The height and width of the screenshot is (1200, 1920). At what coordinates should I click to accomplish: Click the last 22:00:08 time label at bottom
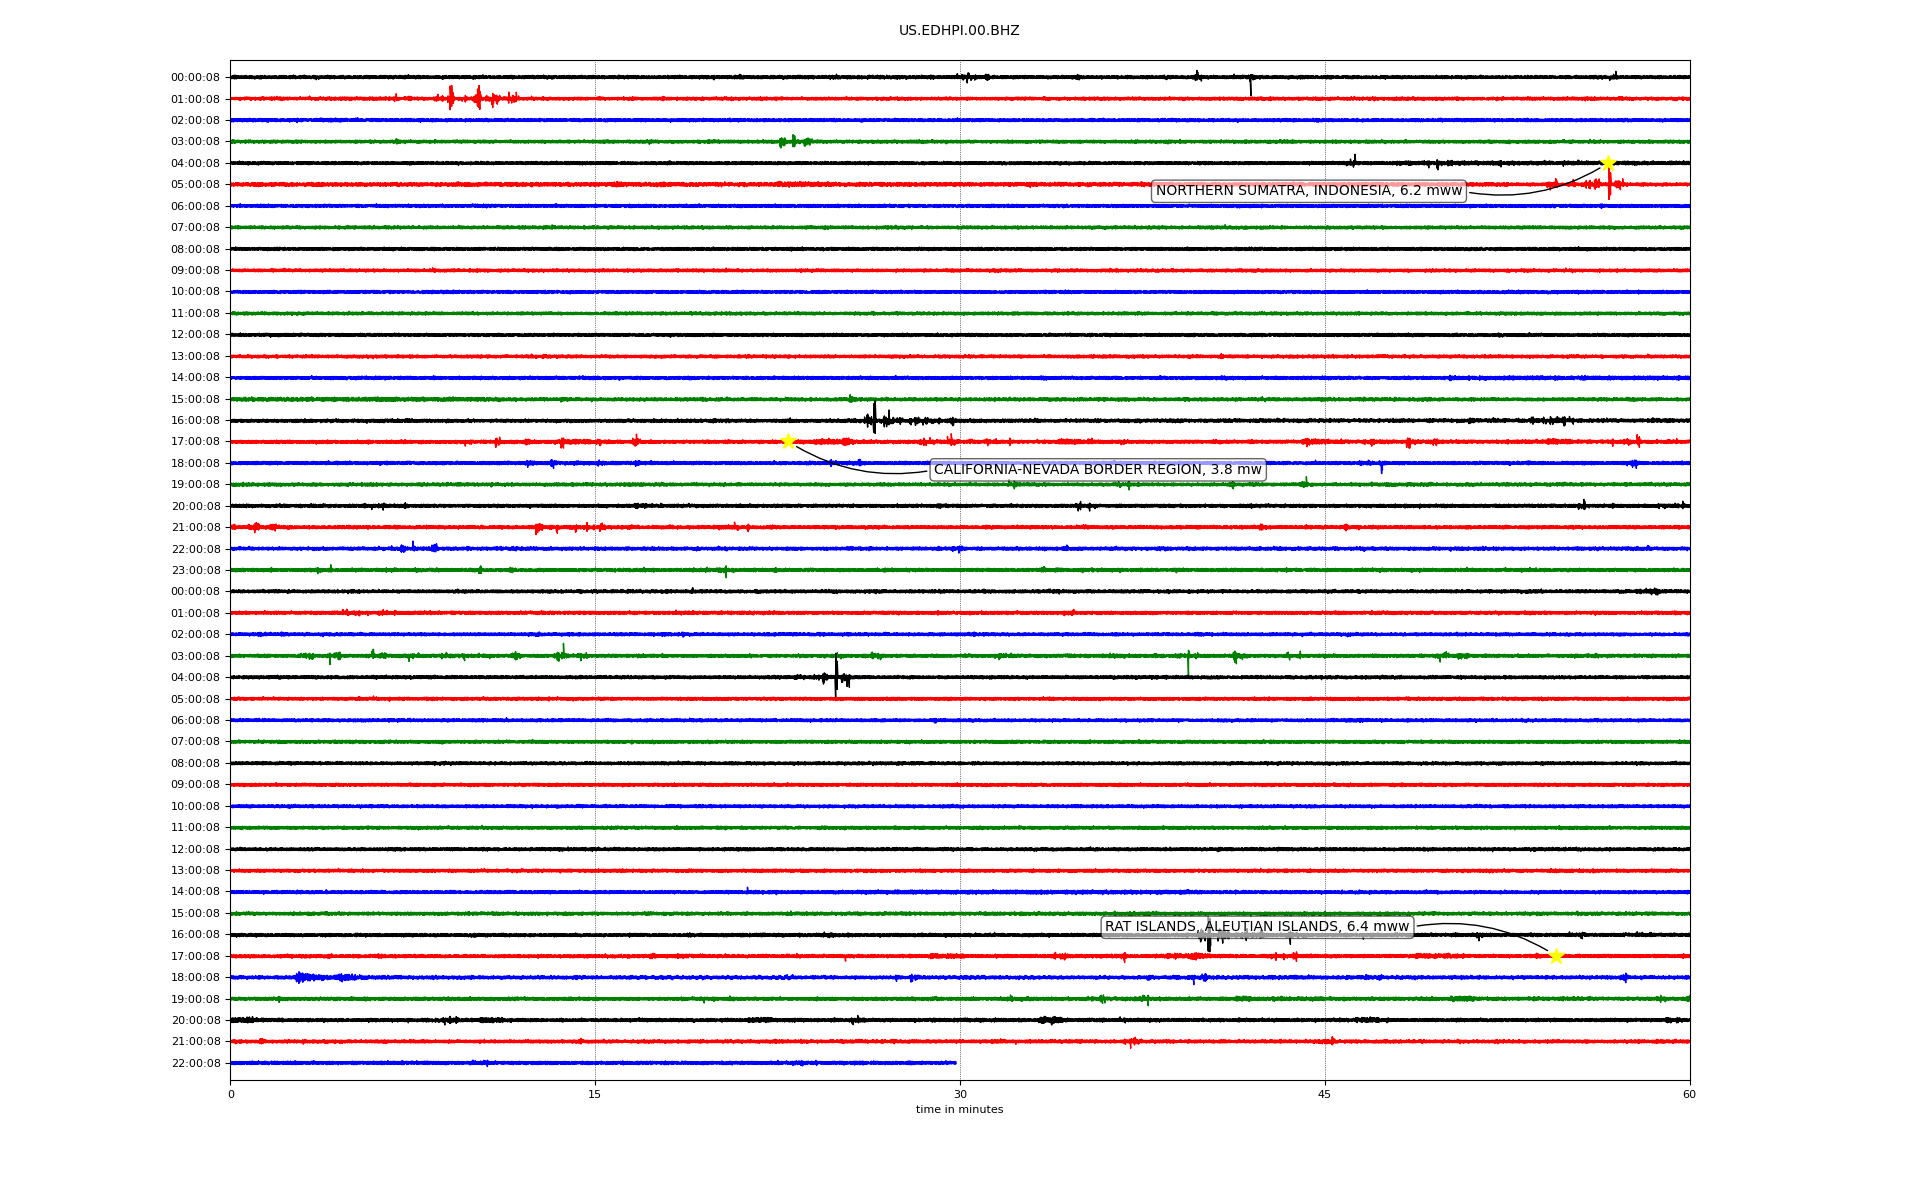pos(195,1063)
